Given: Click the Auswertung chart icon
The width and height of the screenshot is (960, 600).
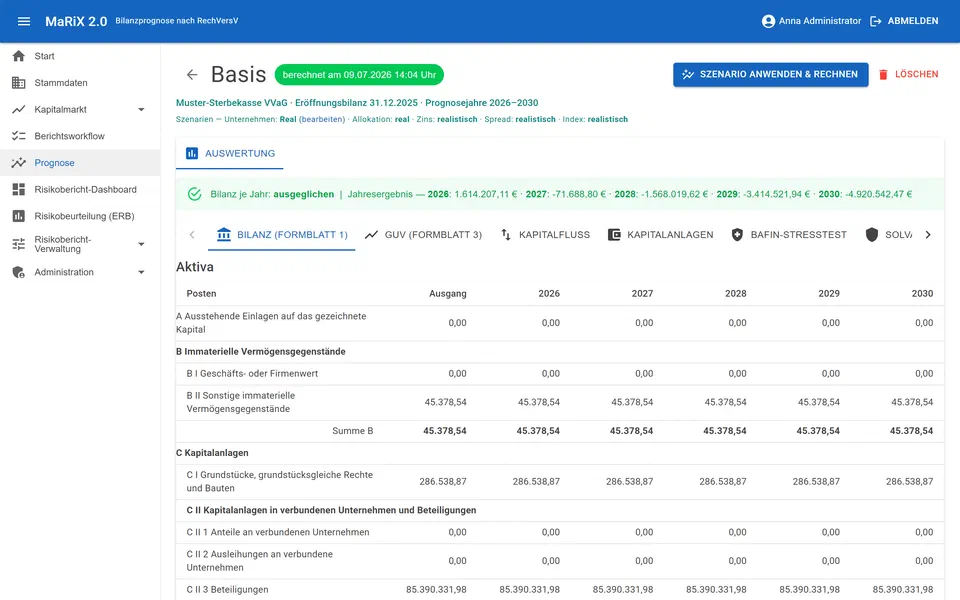Looking at the screenshot, I should (x=192, y=153).
